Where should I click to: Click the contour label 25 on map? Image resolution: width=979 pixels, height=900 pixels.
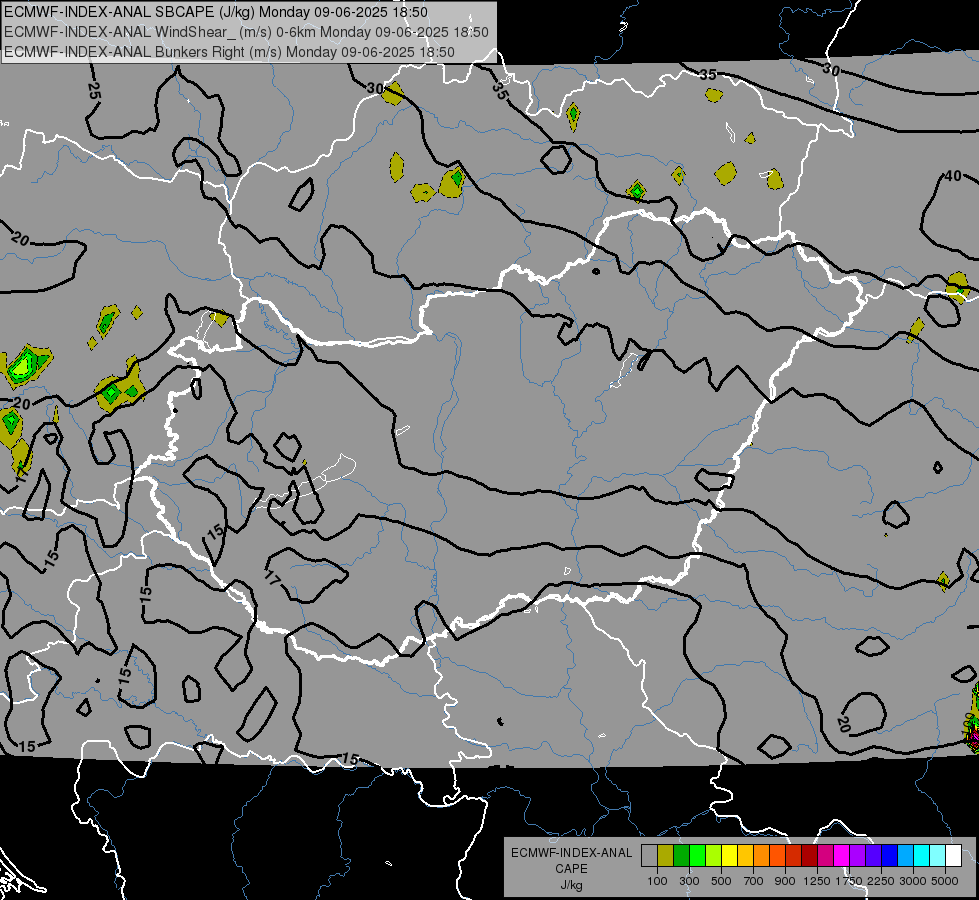click(93, 91)
